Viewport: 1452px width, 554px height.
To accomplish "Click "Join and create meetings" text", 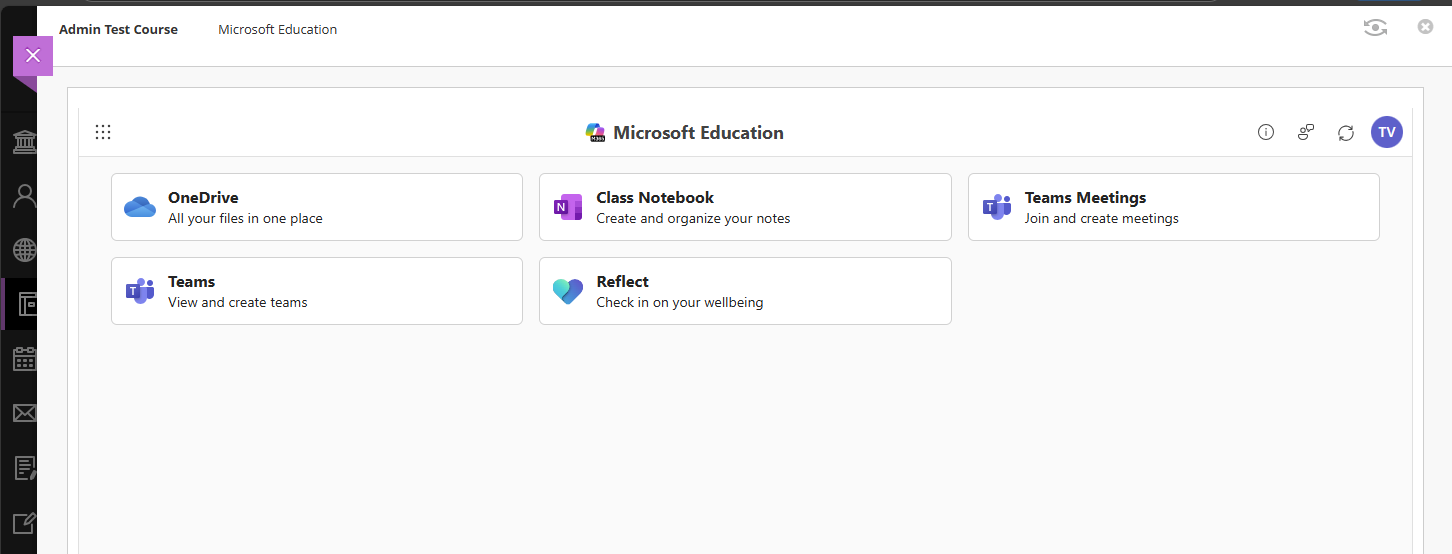I will pos(1102,218).
